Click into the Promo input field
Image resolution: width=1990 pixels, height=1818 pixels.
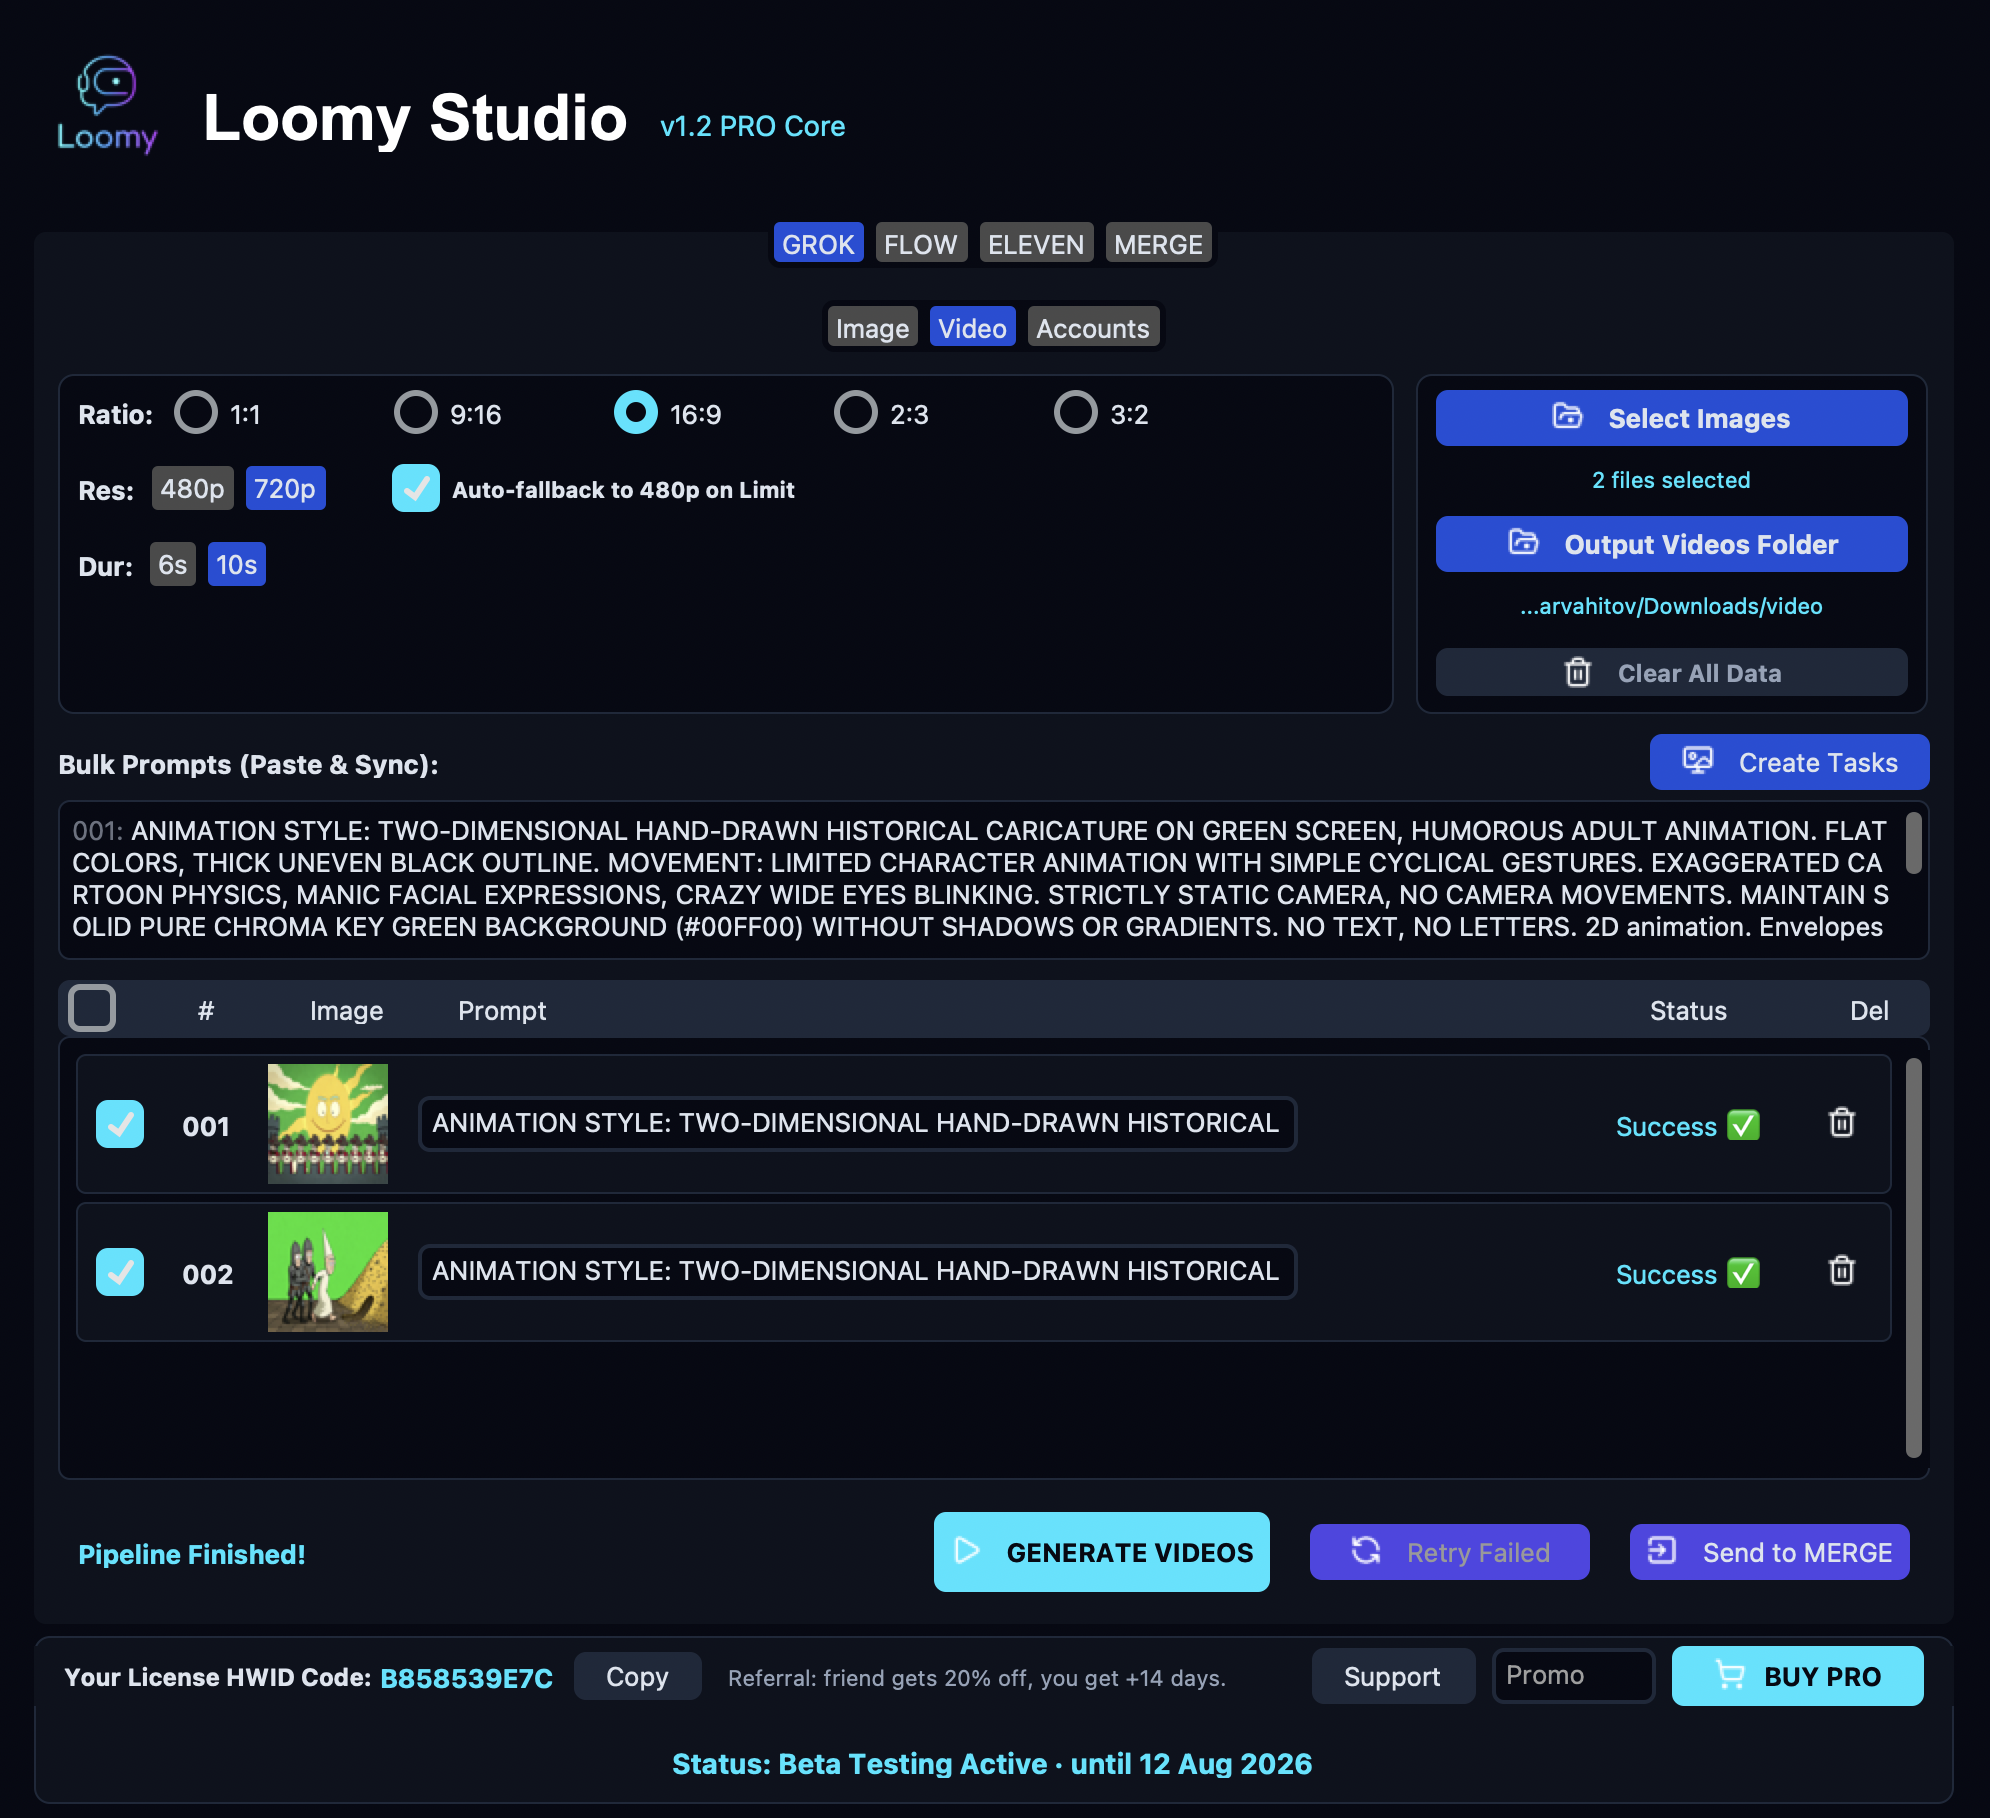tap(1573, 1675)
